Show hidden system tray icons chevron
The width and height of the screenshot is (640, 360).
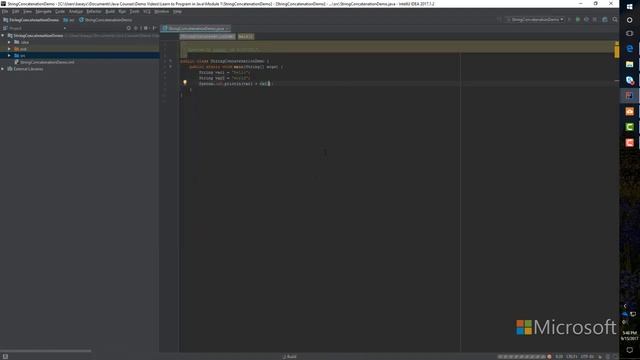tap(625, 306)
